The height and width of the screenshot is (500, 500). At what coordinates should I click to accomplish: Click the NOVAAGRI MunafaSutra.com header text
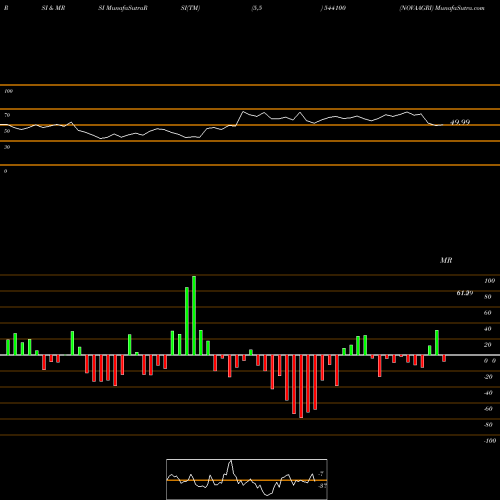click(442, 8)
